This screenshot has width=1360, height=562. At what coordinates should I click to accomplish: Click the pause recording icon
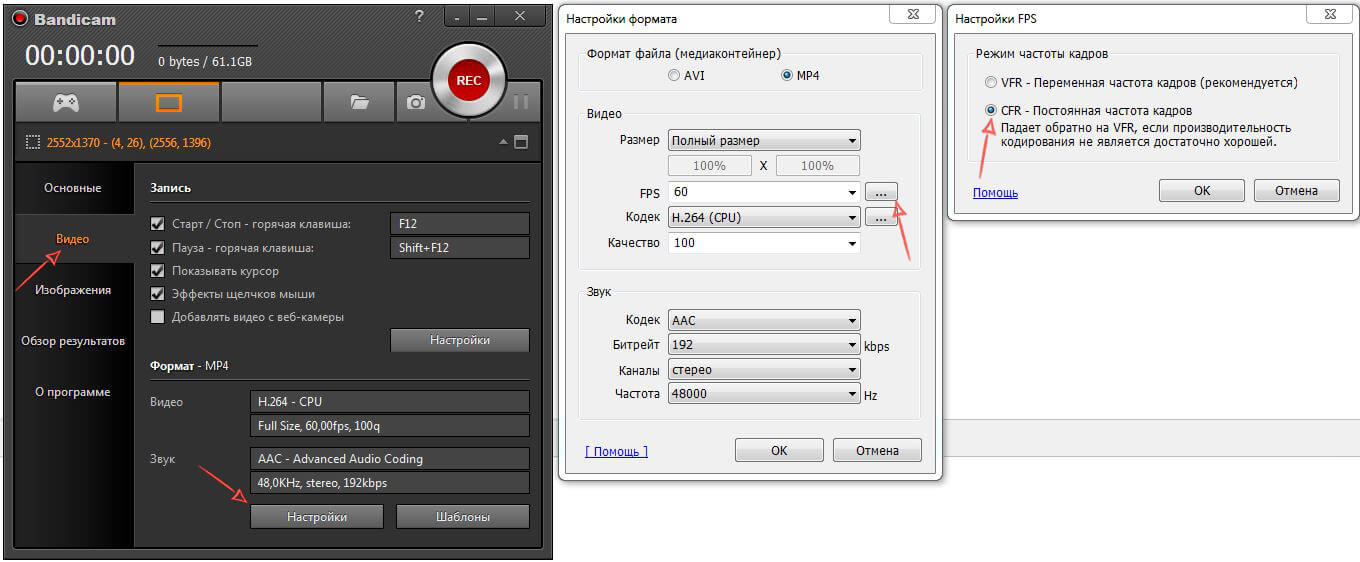click(x=520, y=102)
